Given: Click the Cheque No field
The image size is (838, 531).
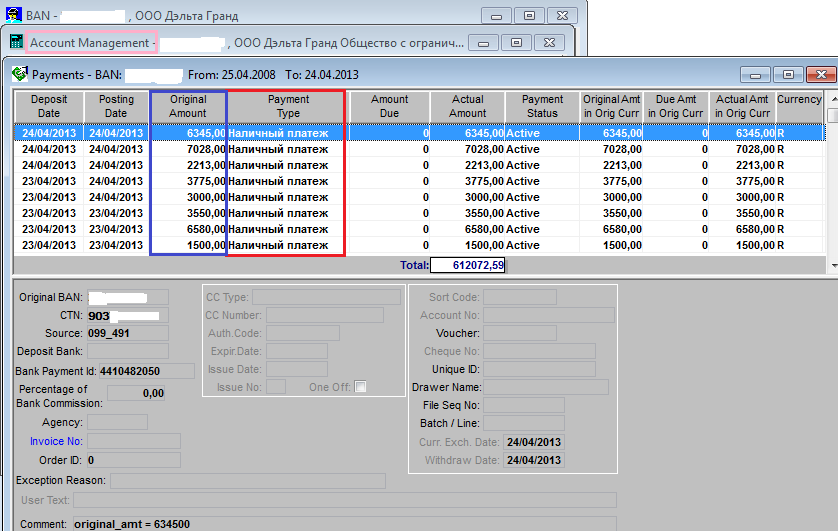Looking at the screenshot, I should coord(539,351).
